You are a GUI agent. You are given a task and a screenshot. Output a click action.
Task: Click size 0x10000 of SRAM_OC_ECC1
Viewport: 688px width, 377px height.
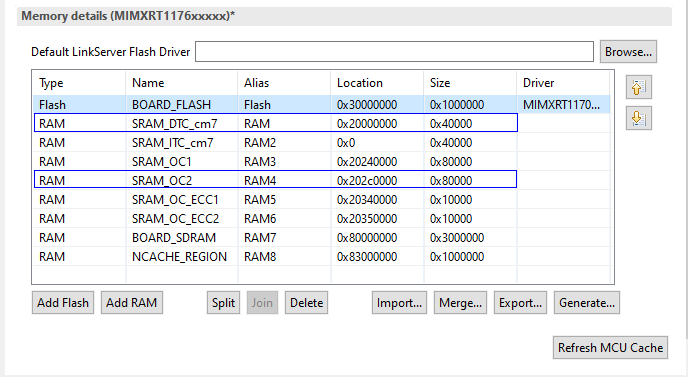pyautogui.click(x=451, y=200)
